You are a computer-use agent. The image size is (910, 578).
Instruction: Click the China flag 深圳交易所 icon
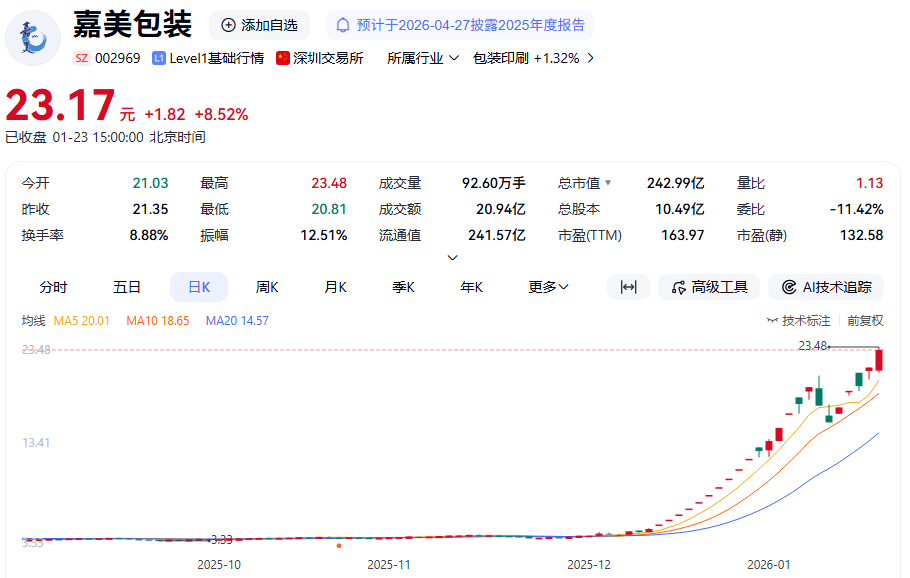283,58
